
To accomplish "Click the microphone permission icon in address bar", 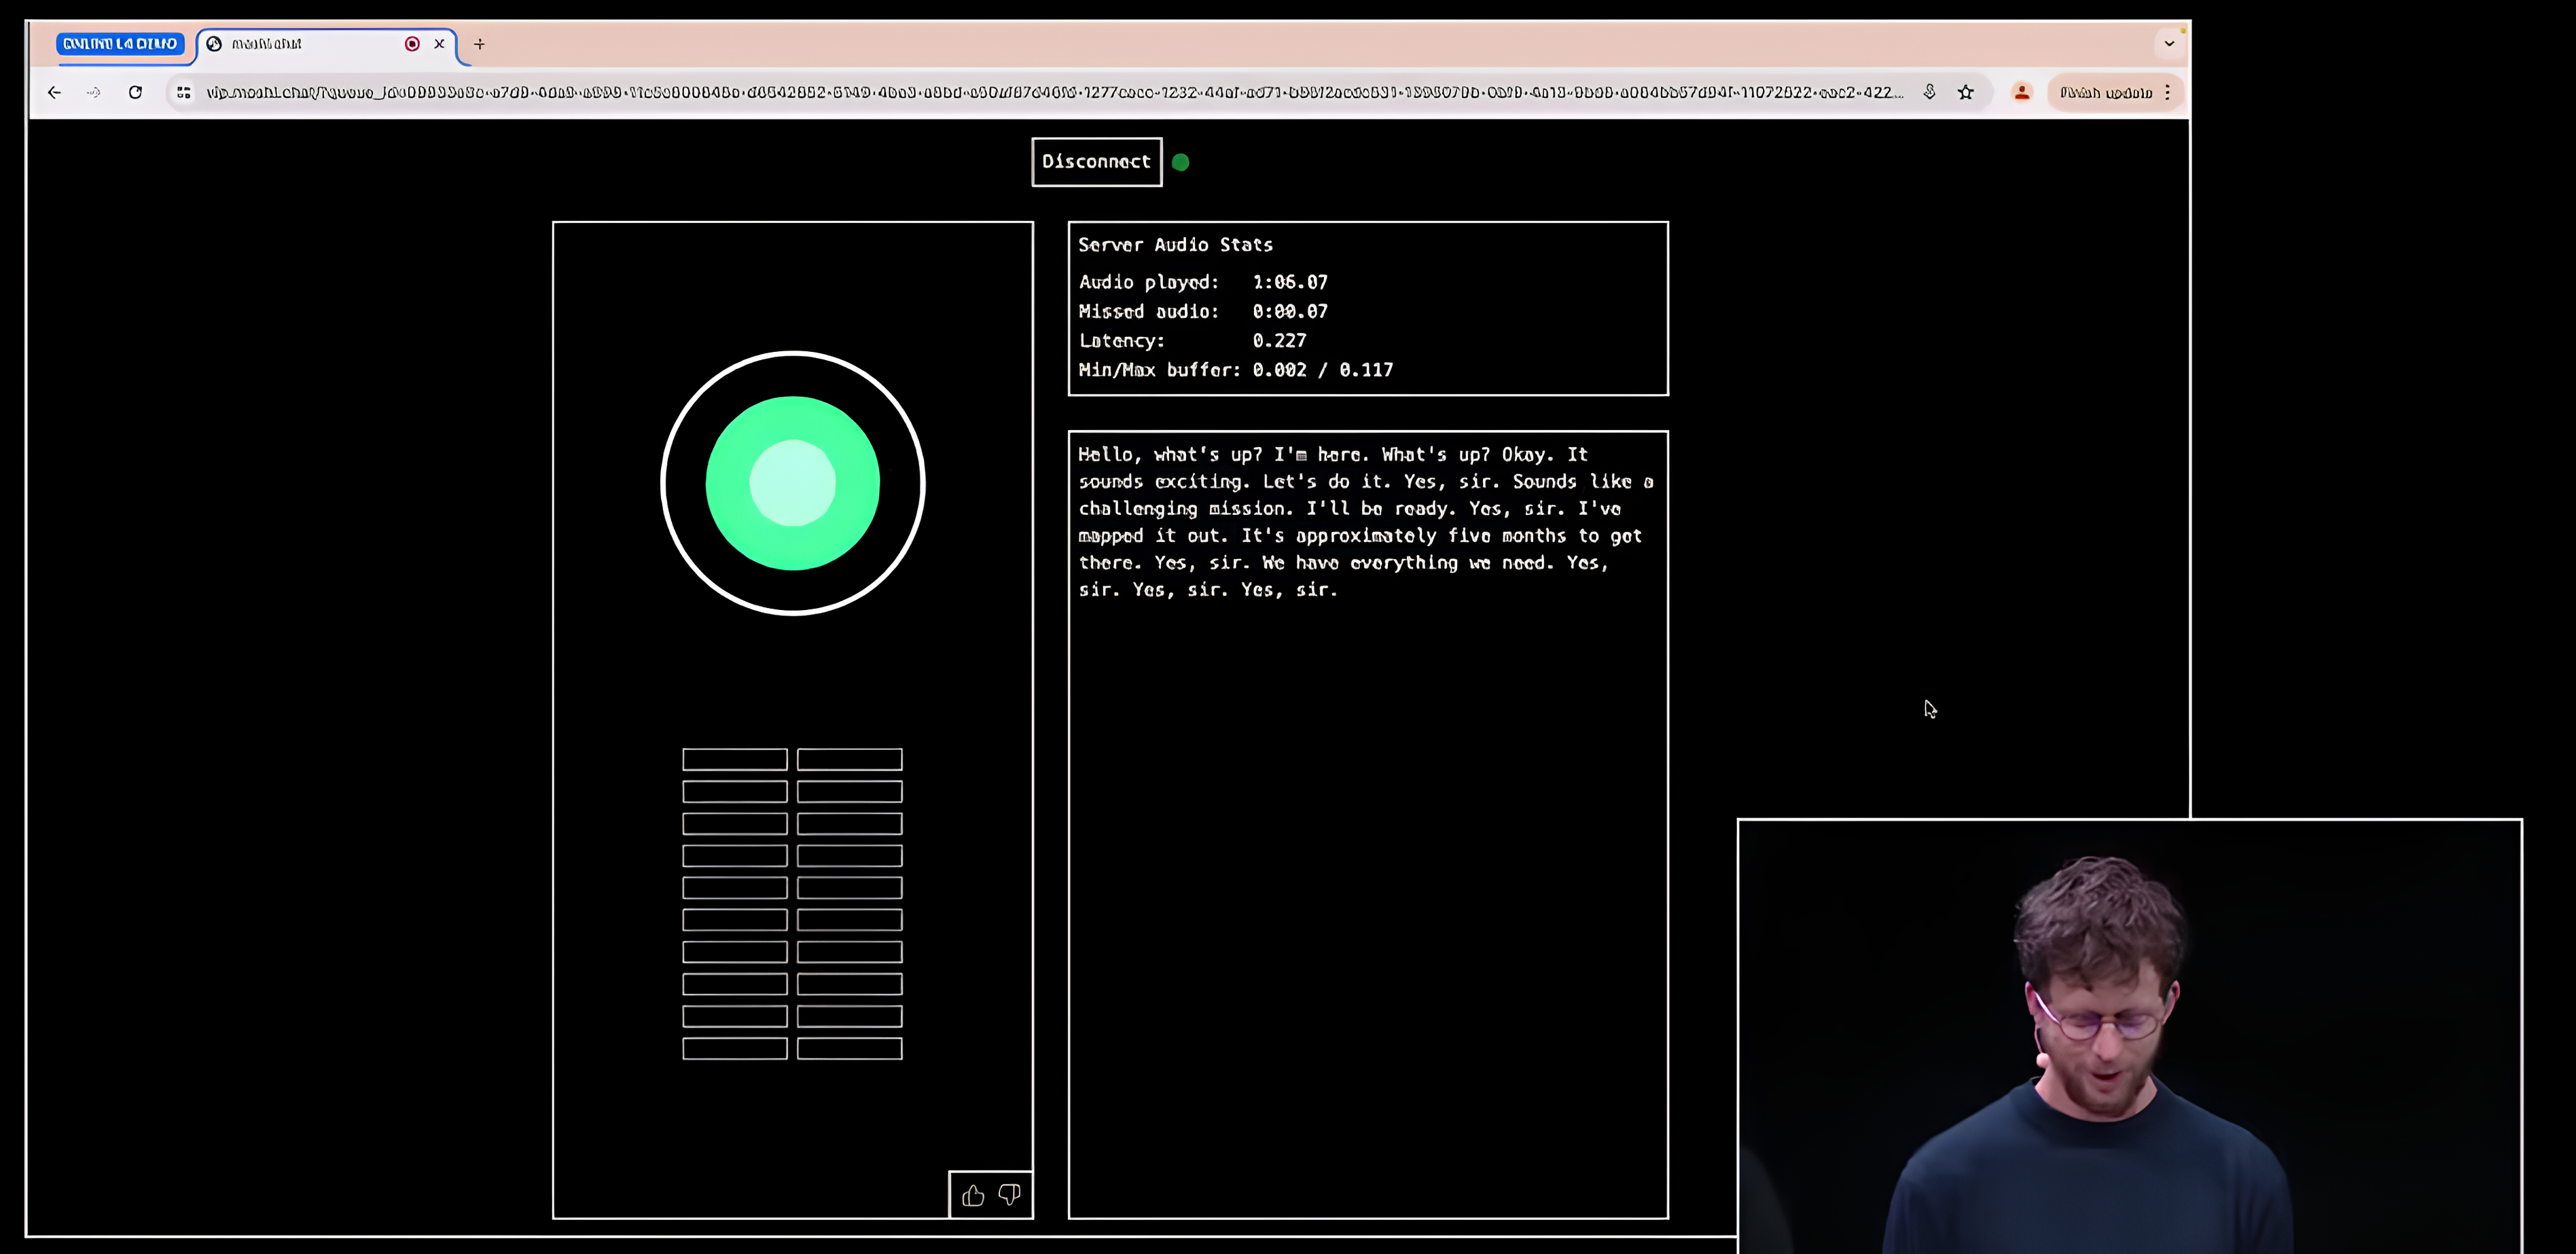I will coord(1929,92).
